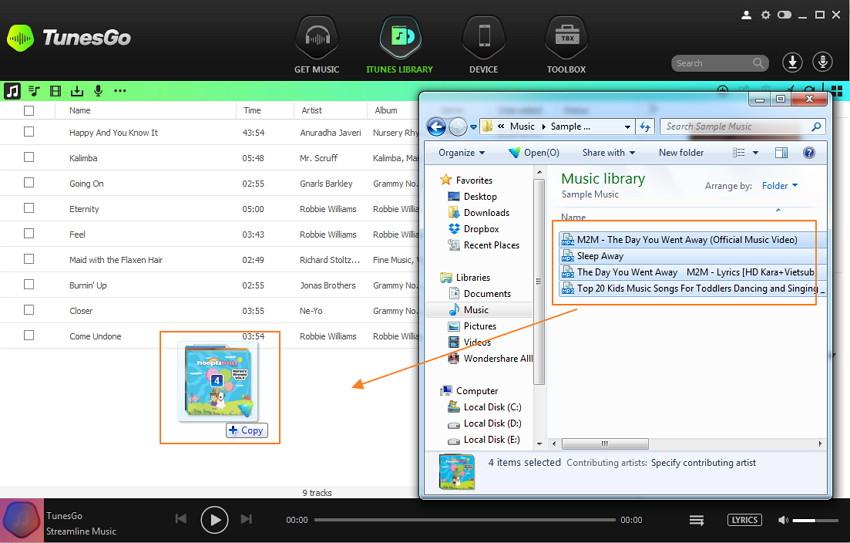Select Music under Libraries
Screen dimensions: 850x543
[469, 310]
